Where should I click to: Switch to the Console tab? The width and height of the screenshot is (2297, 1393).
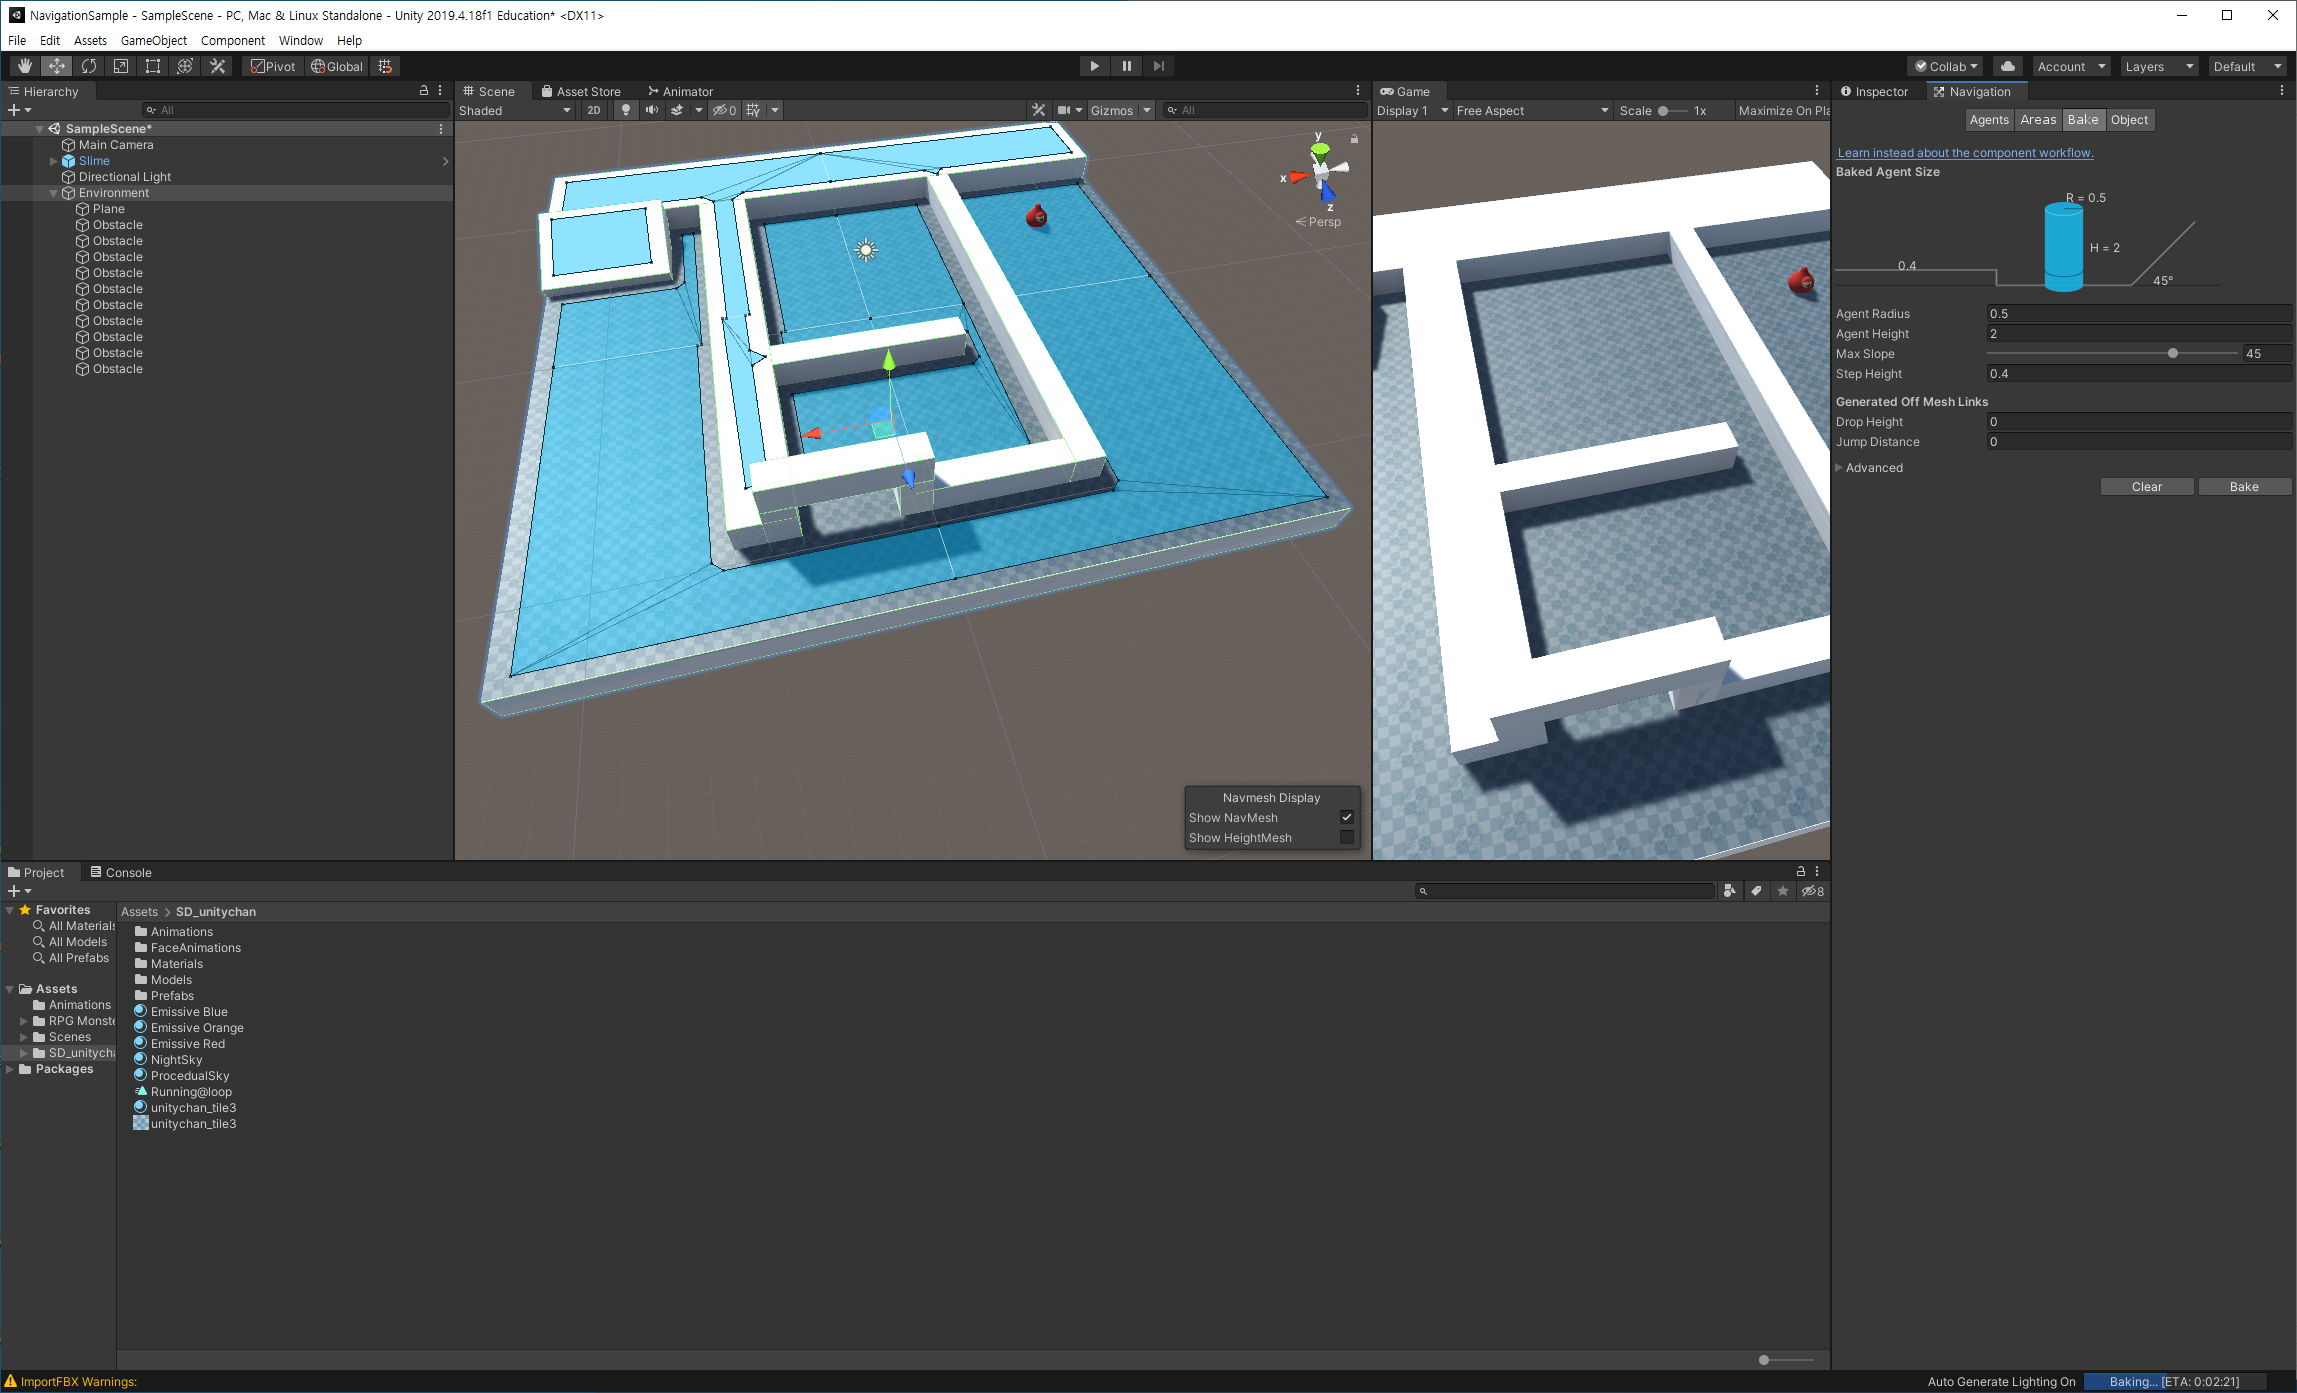pos(121,872)
